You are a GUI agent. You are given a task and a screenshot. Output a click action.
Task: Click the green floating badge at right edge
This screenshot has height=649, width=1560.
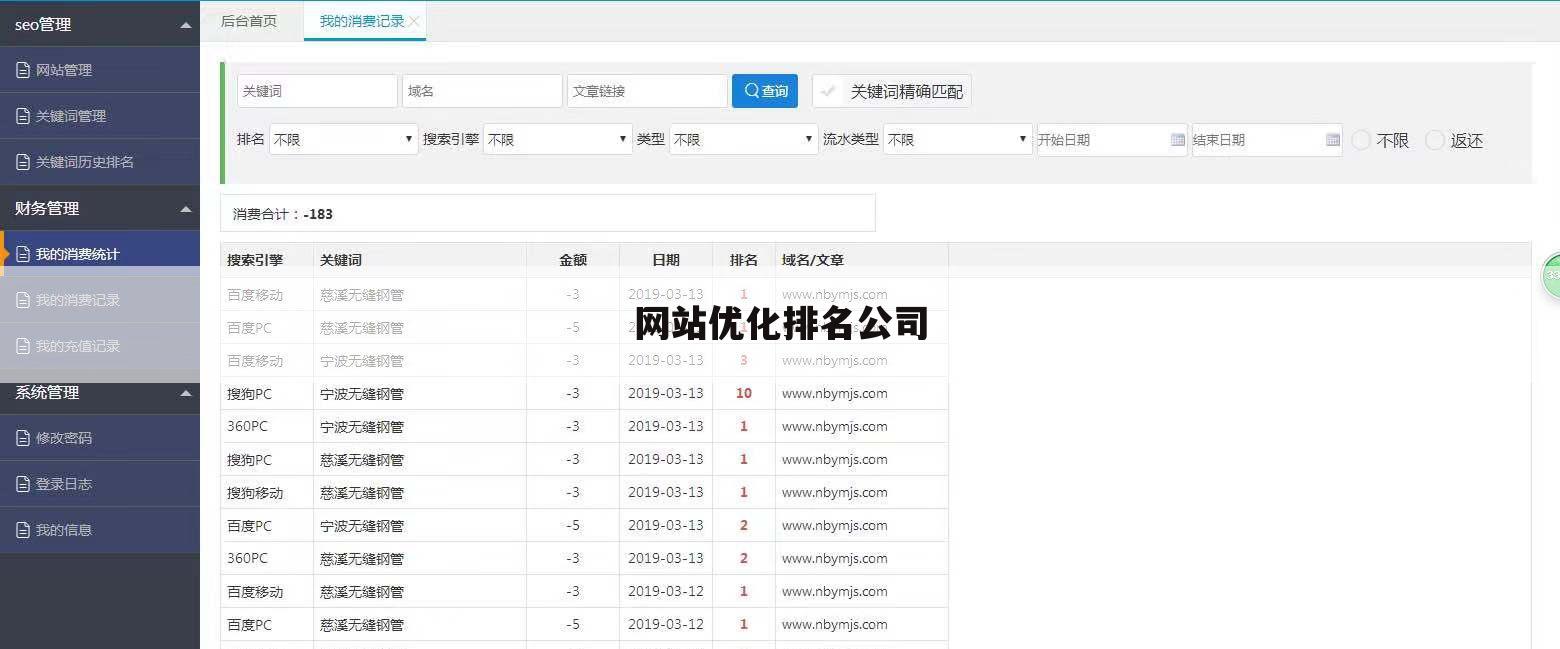pos(1551,275)
